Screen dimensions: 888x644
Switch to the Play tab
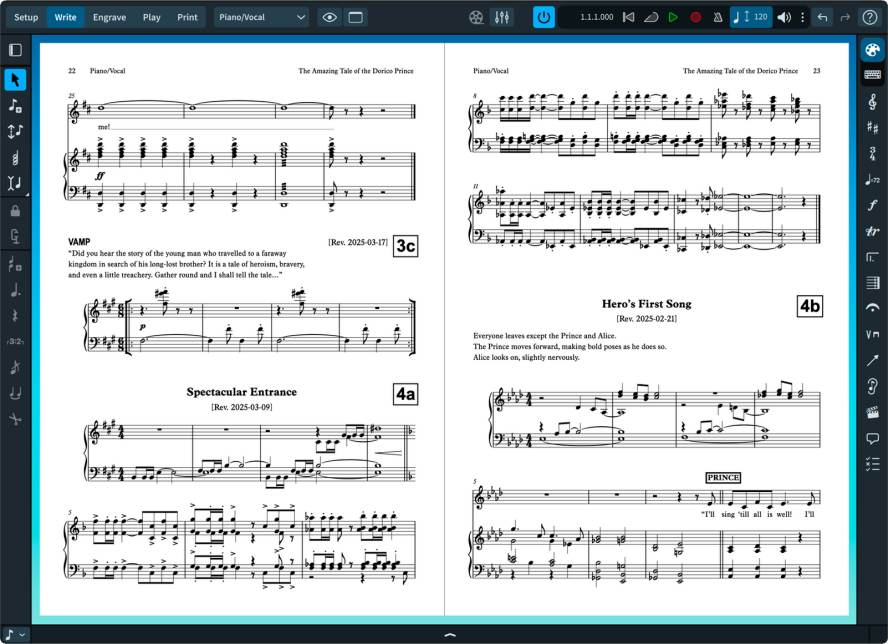coord(151,17)
